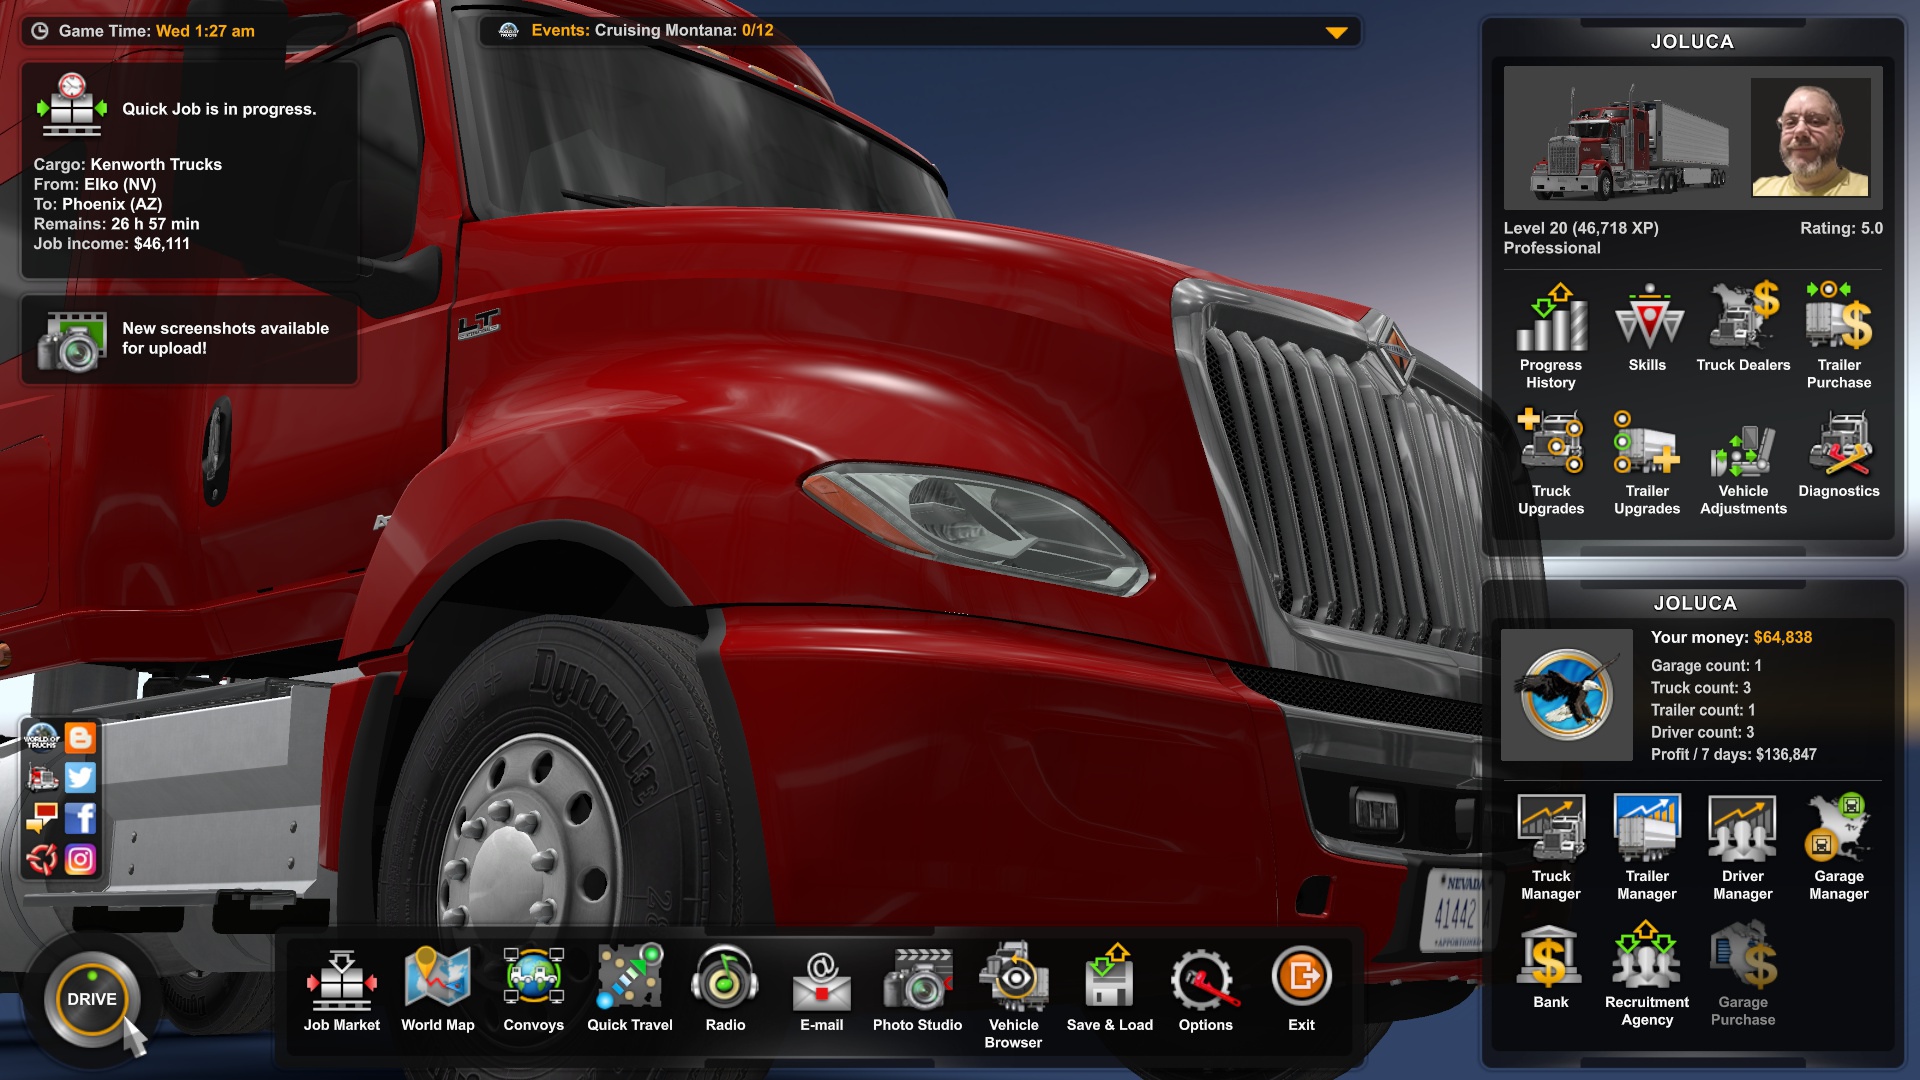The height and width of the screenshot is (1080, 1920).
Task: Open the Twitter social link
Action: coord(80,777)
